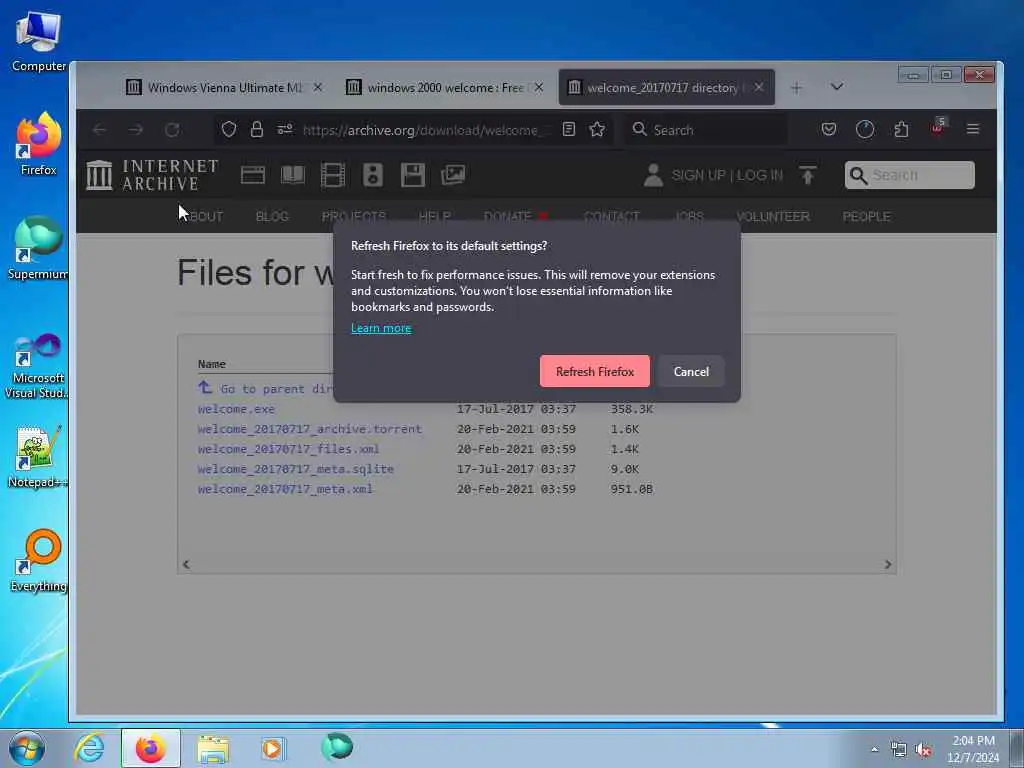1024x768 pixels.
Task: Go back with the back arrow
Action: pos(100,130)
